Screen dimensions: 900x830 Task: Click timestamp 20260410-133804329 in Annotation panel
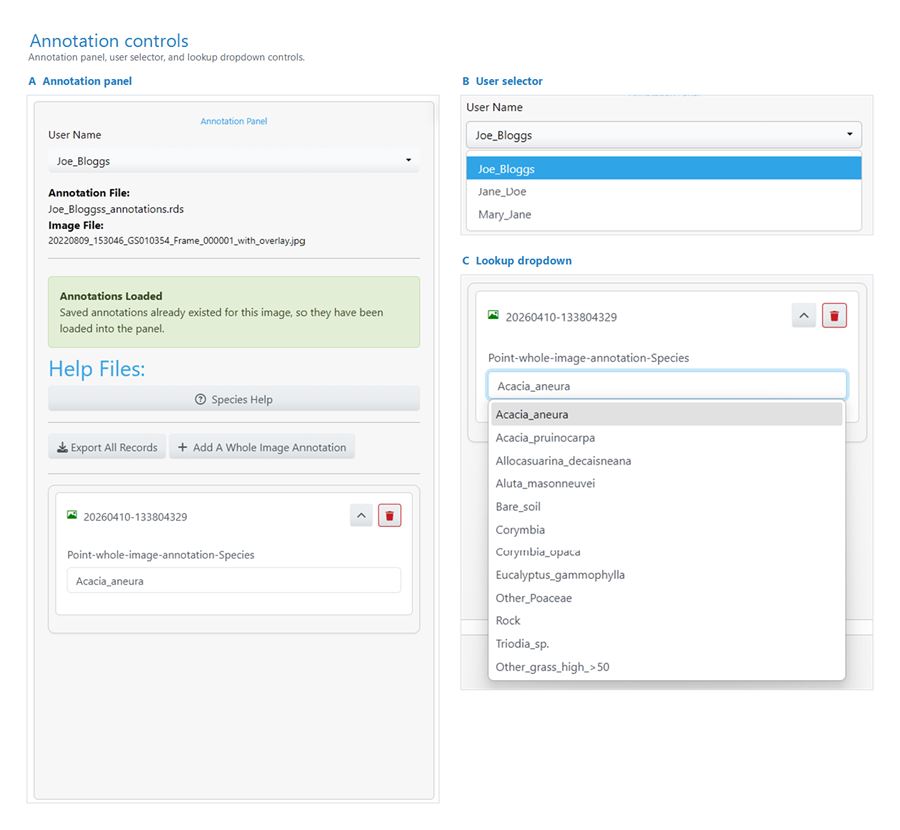coord(135,517)
